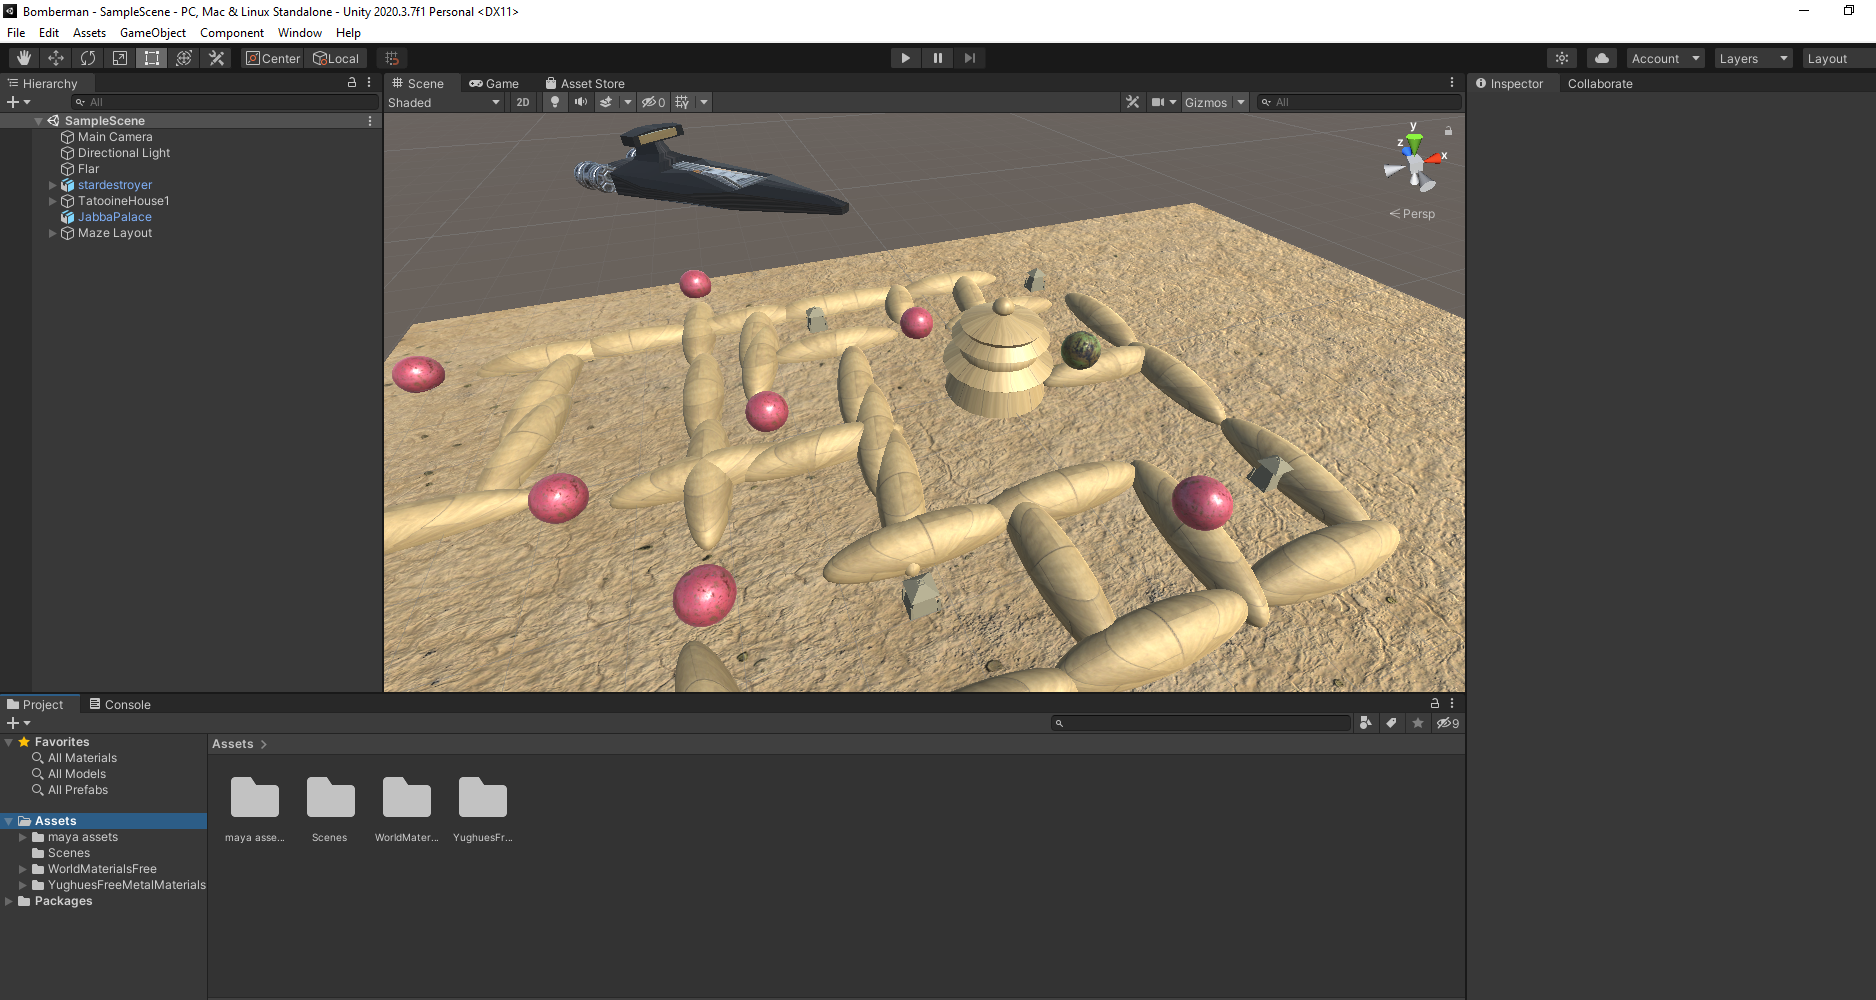
Task: Toggle scene lighting
Action: [x=555, y=102]
